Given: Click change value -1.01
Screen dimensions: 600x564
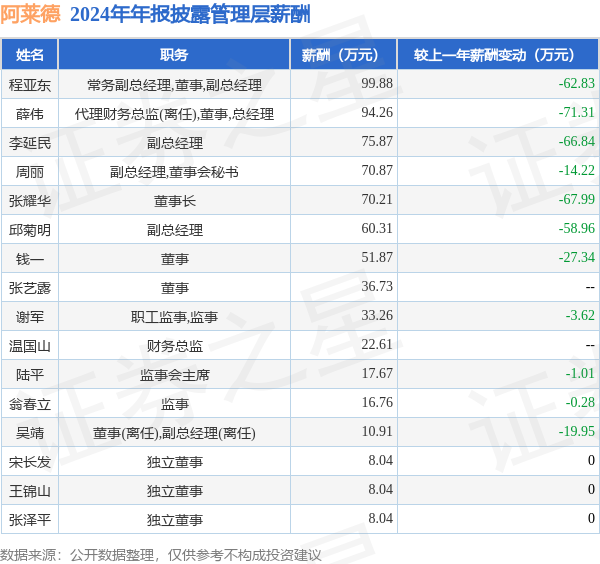Looking at the screenshot, I should 580,373.
